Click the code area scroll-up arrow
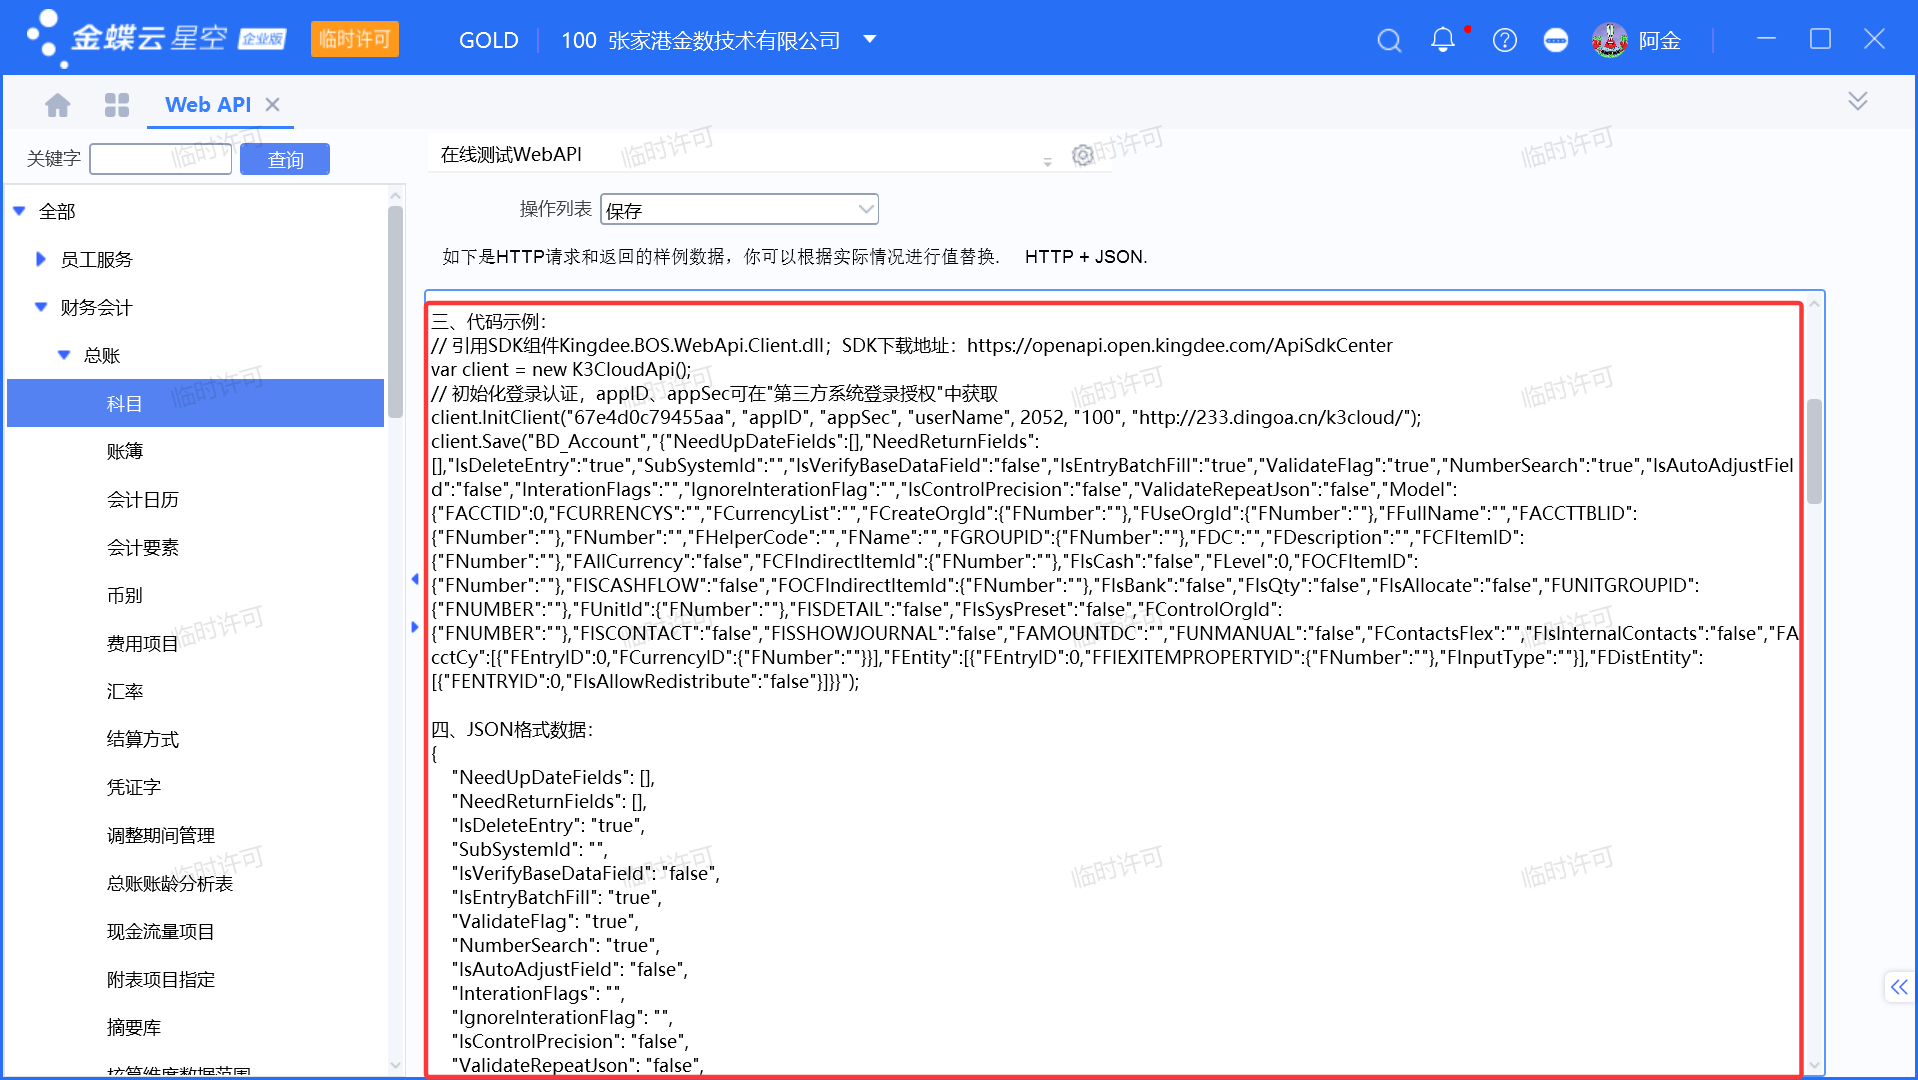 coord(1814,302)
